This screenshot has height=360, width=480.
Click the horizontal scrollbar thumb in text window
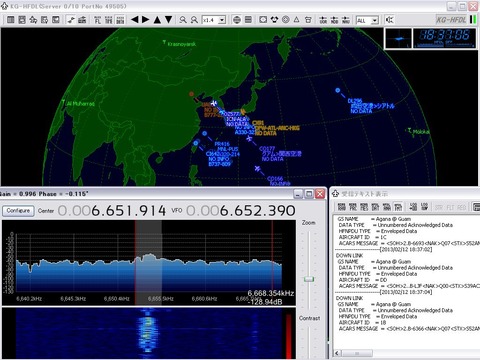(357, 353)
